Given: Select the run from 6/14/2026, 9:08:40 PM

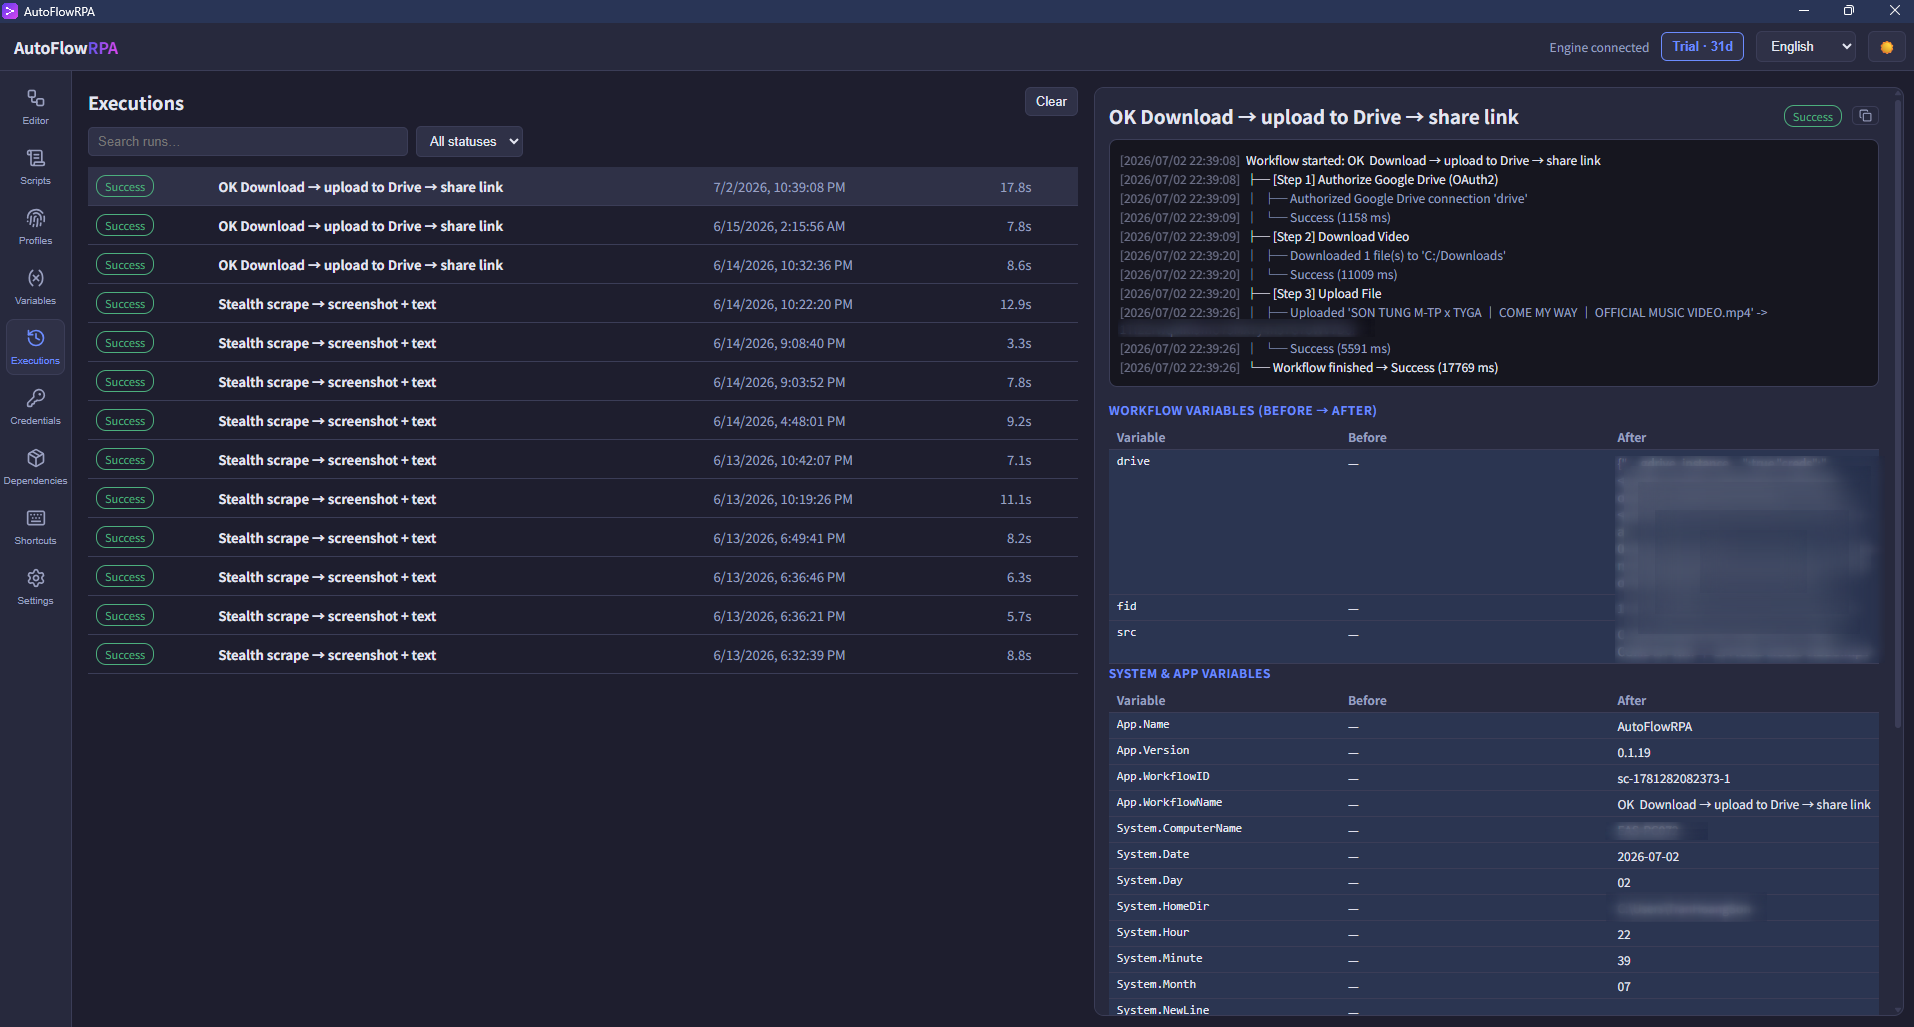Looking at the screenshot, I should click(x=583, y=343).
